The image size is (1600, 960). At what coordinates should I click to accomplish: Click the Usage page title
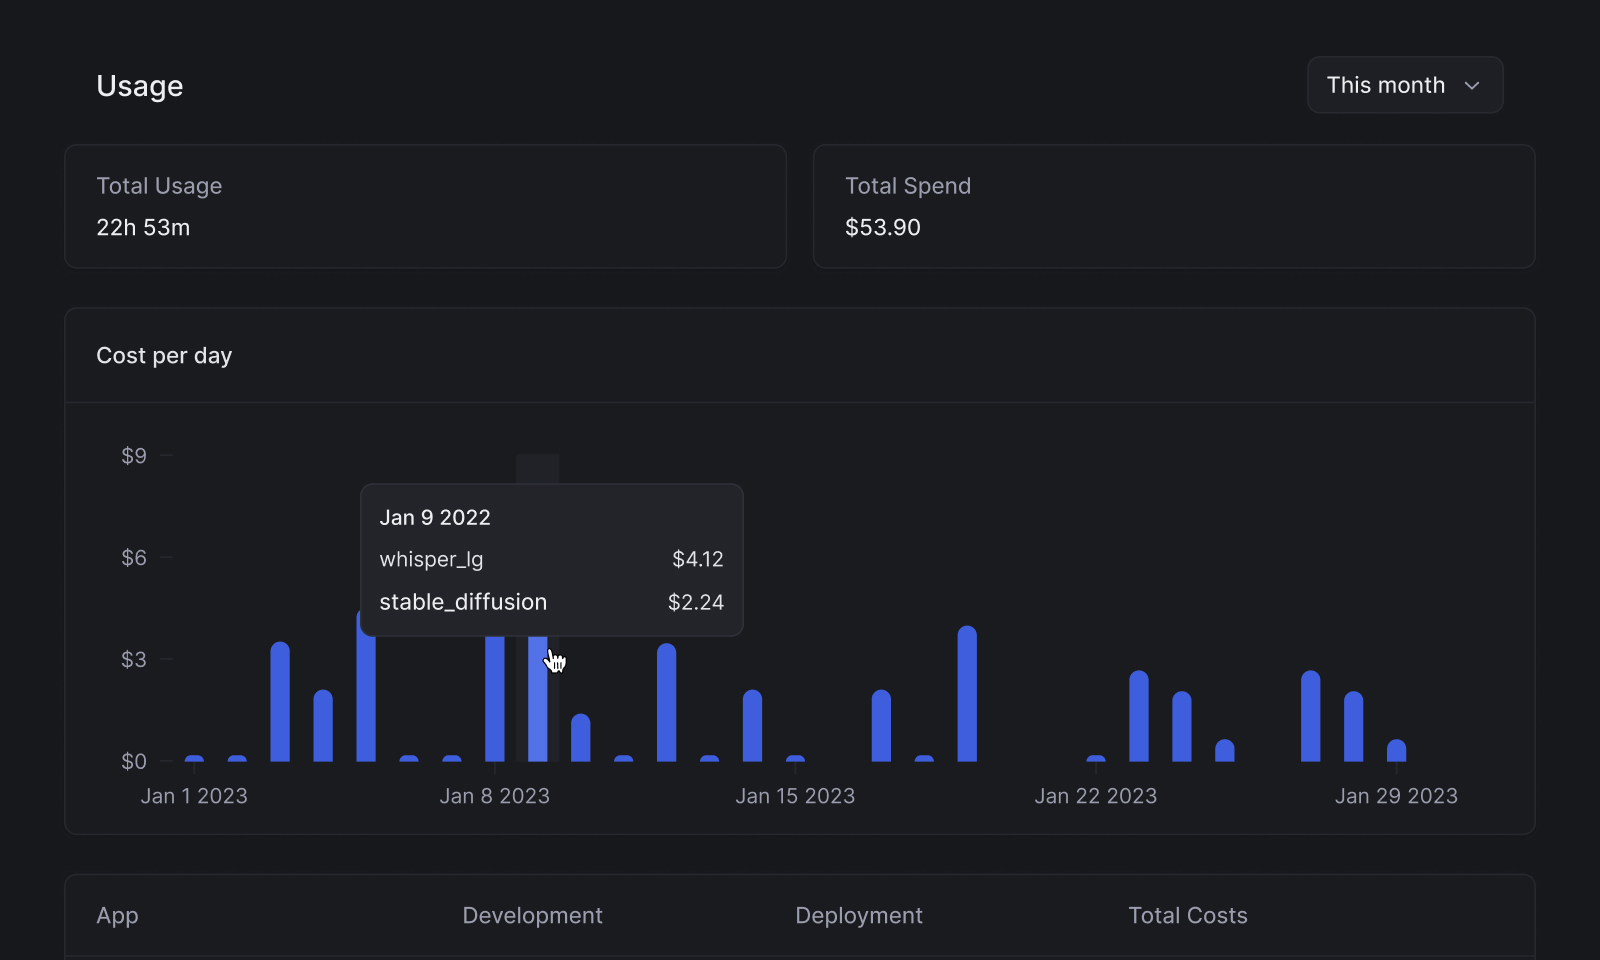tap(140, 86)
